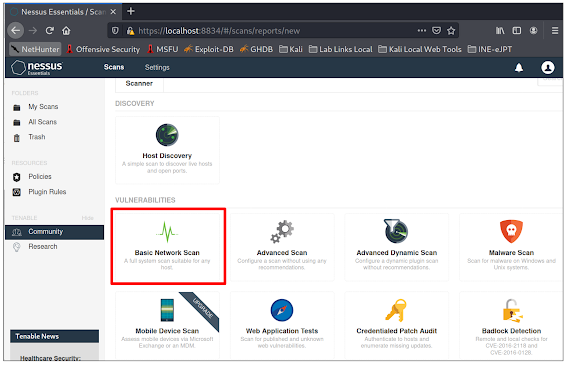Open the MSFU bookmark

163,49
